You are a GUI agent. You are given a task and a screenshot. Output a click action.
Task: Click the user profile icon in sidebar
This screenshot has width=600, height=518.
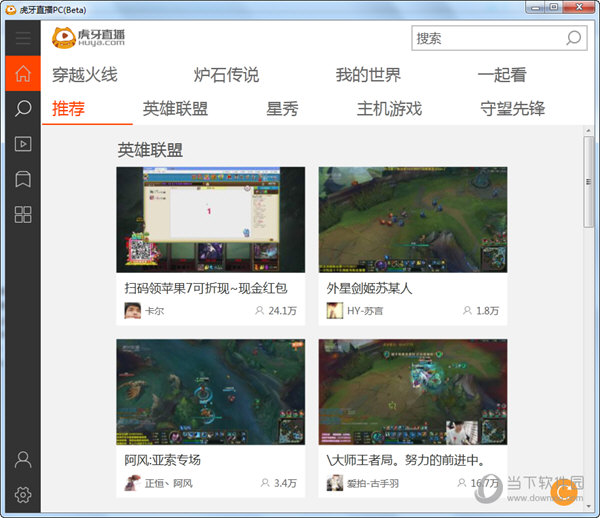[x=22, y=460]
